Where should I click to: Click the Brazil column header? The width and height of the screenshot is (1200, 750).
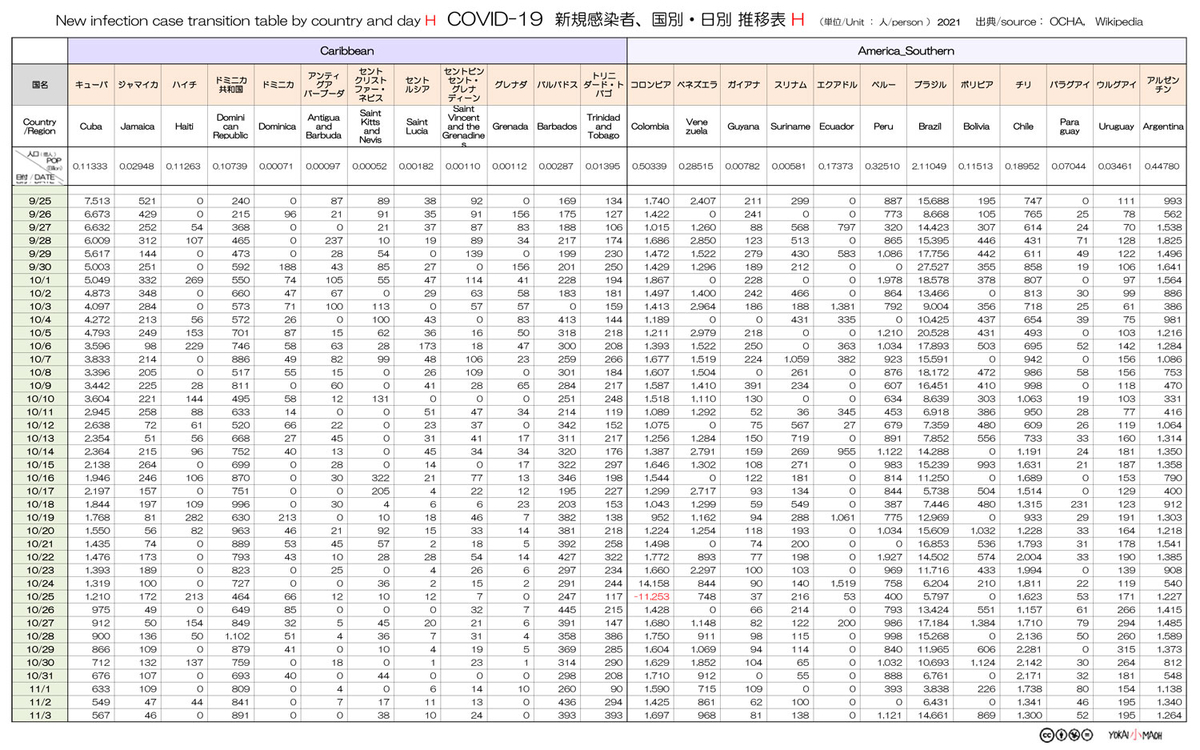coord(930,127)
